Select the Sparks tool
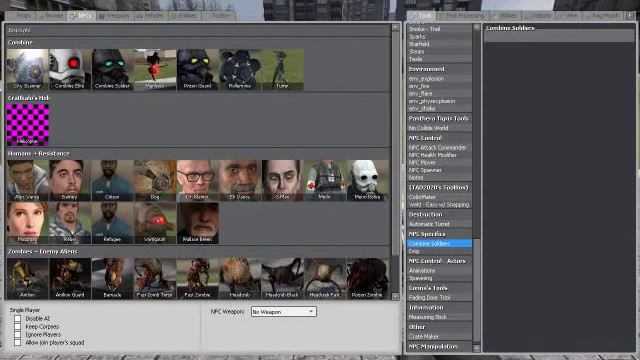This screenshot has width=640, height=360. 439,36
